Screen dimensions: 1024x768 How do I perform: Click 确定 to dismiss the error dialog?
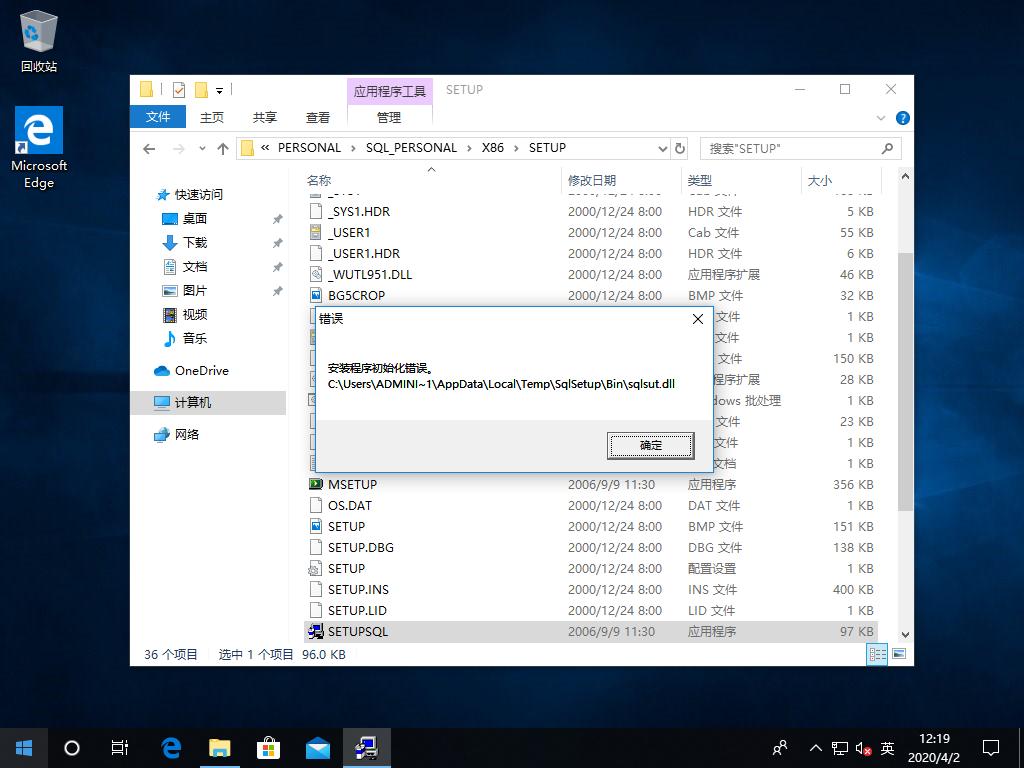pos(650,445)
